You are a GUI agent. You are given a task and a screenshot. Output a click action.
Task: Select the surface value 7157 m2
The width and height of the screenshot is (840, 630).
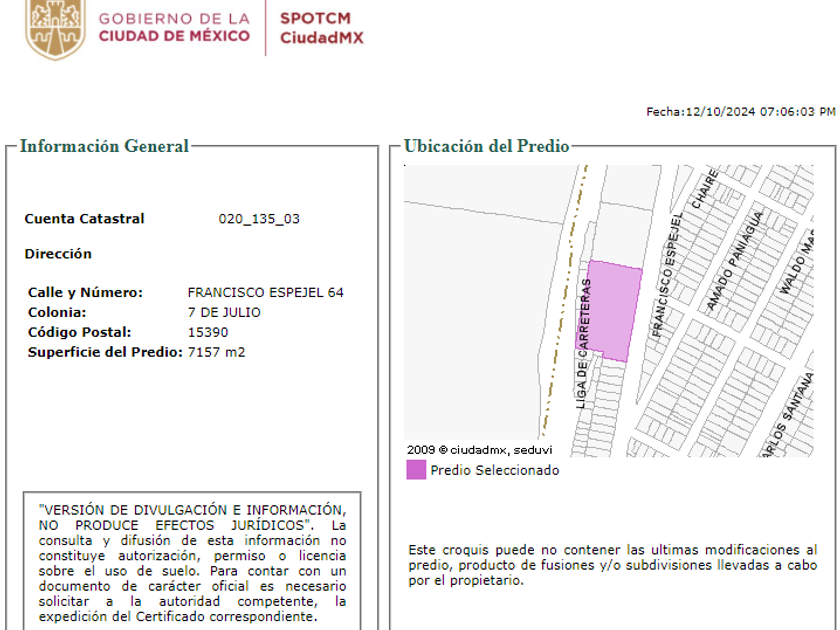pyautogui.click(x=216, y=352)
